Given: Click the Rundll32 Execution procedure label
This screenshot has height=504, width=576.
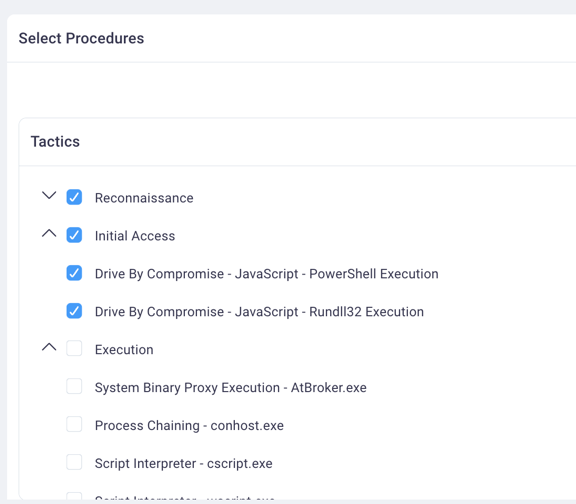Looking at the screenshot, I should pos(259,312).
